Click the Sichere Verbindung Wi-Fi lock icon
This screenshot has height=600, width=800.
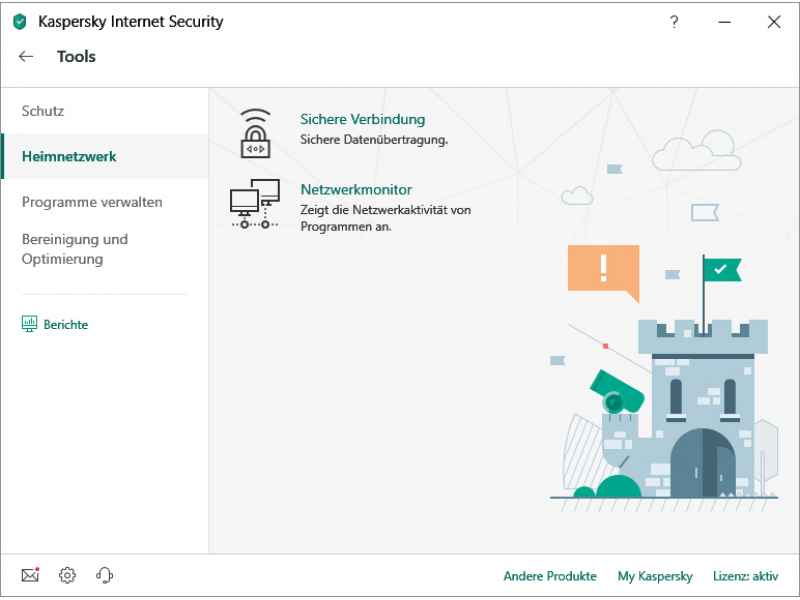pyautogui.click(x=255, y=133)
